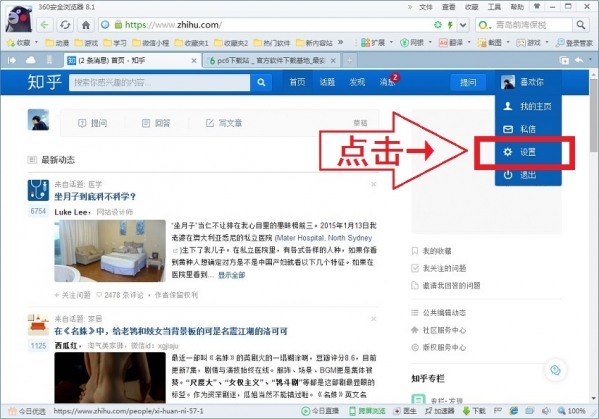Open the 显示全部 link in the first post
This screenshot has height=419, width=599.
coord(232,275)
